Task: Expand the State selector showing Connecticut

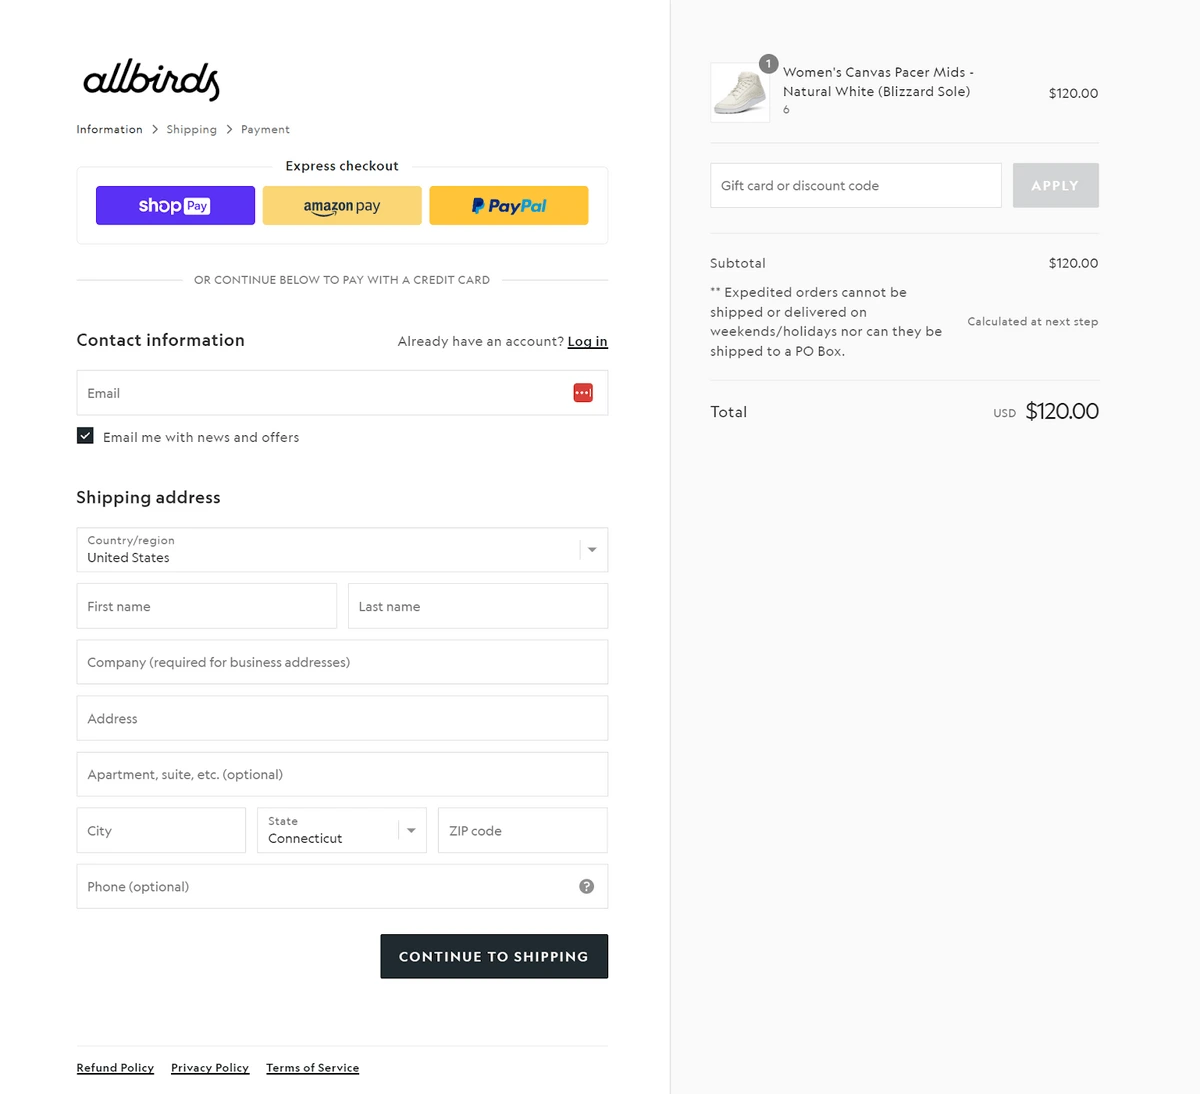Action: tap(341, 830)
